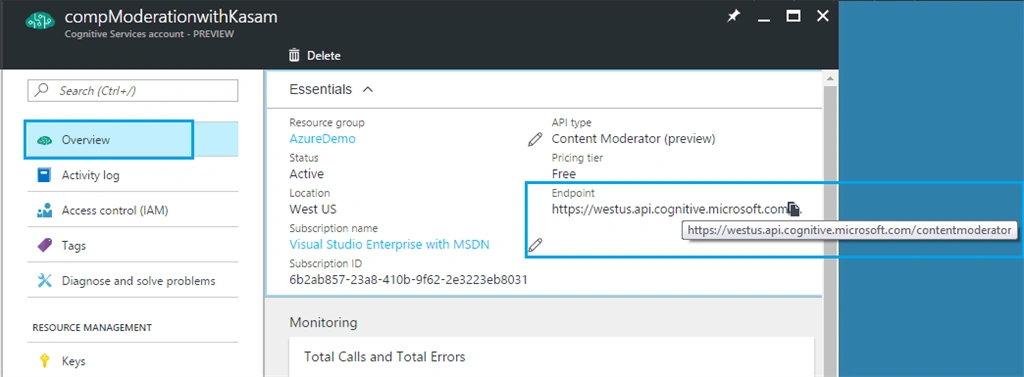Click the copy icon next to Endpoint URL
The width and height of the screenshot is (1024, 377).
[793, 209]
